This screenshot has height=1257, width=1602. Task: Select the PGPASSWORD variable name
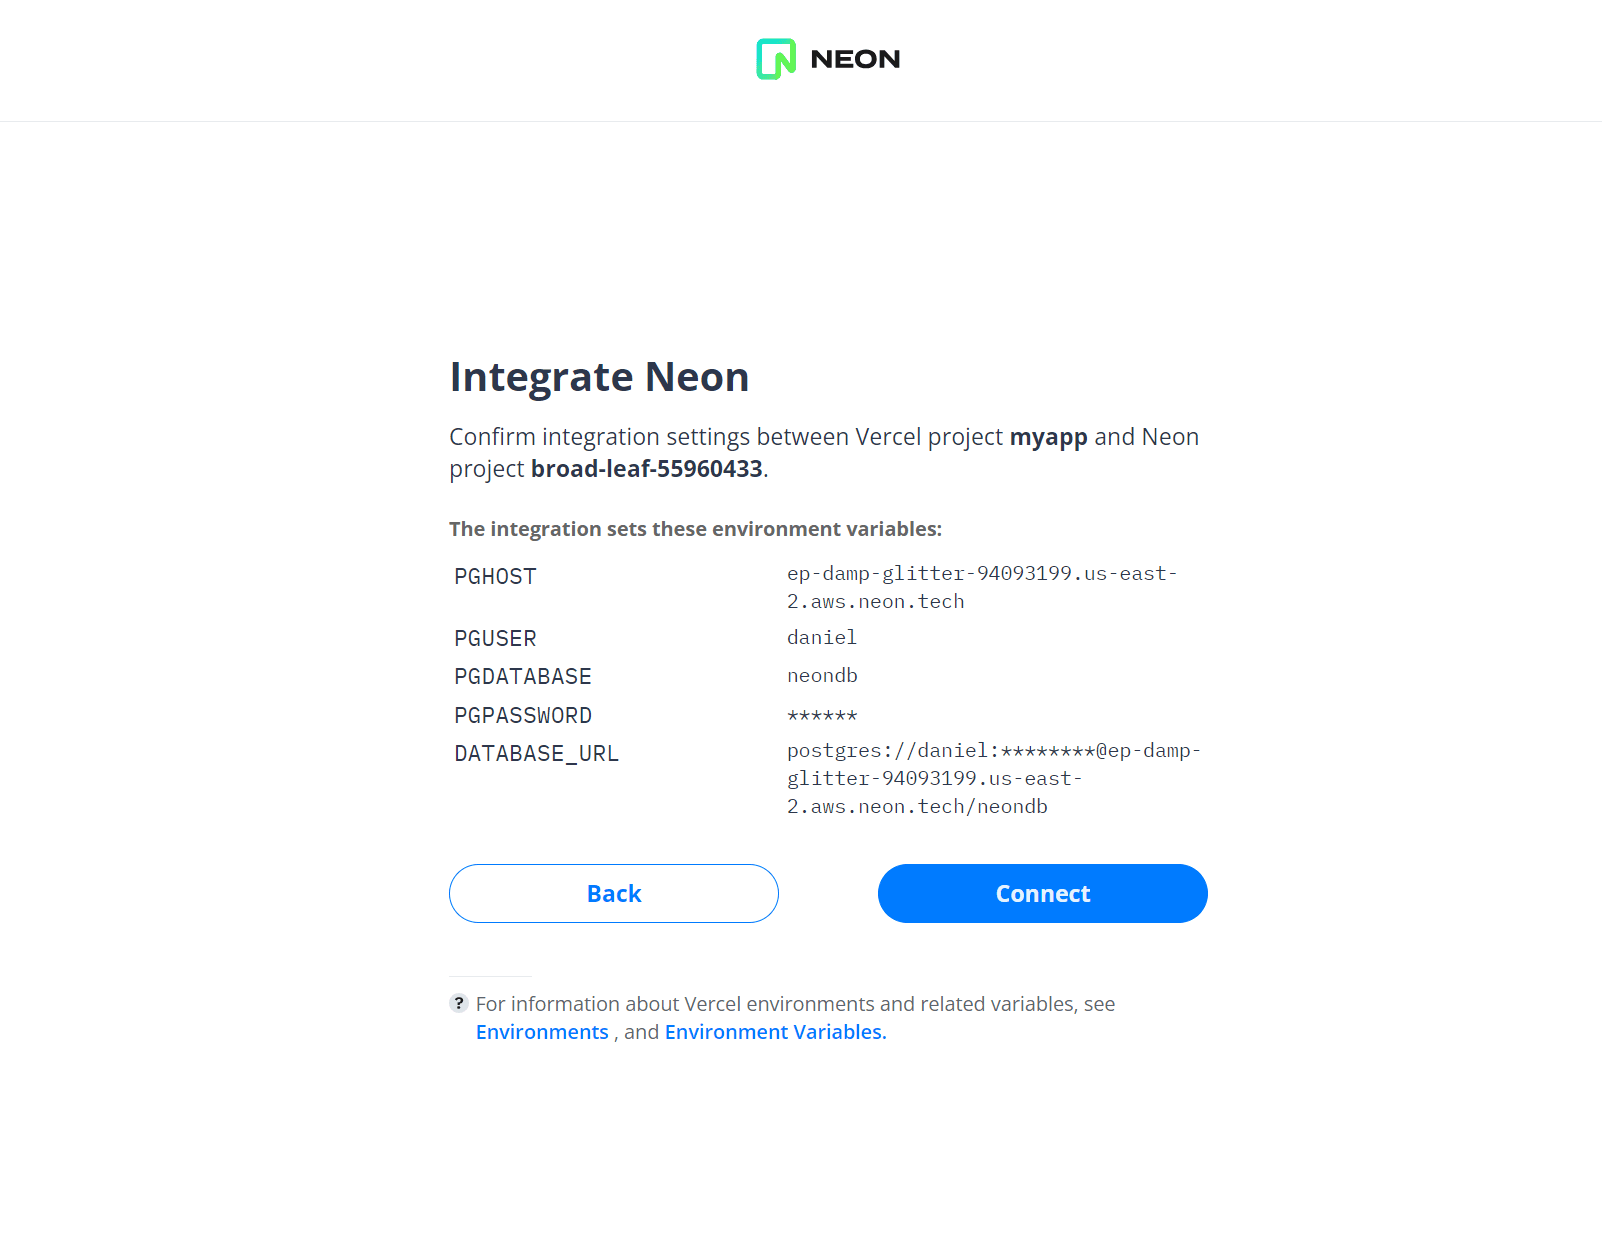(x=523, y=716)
